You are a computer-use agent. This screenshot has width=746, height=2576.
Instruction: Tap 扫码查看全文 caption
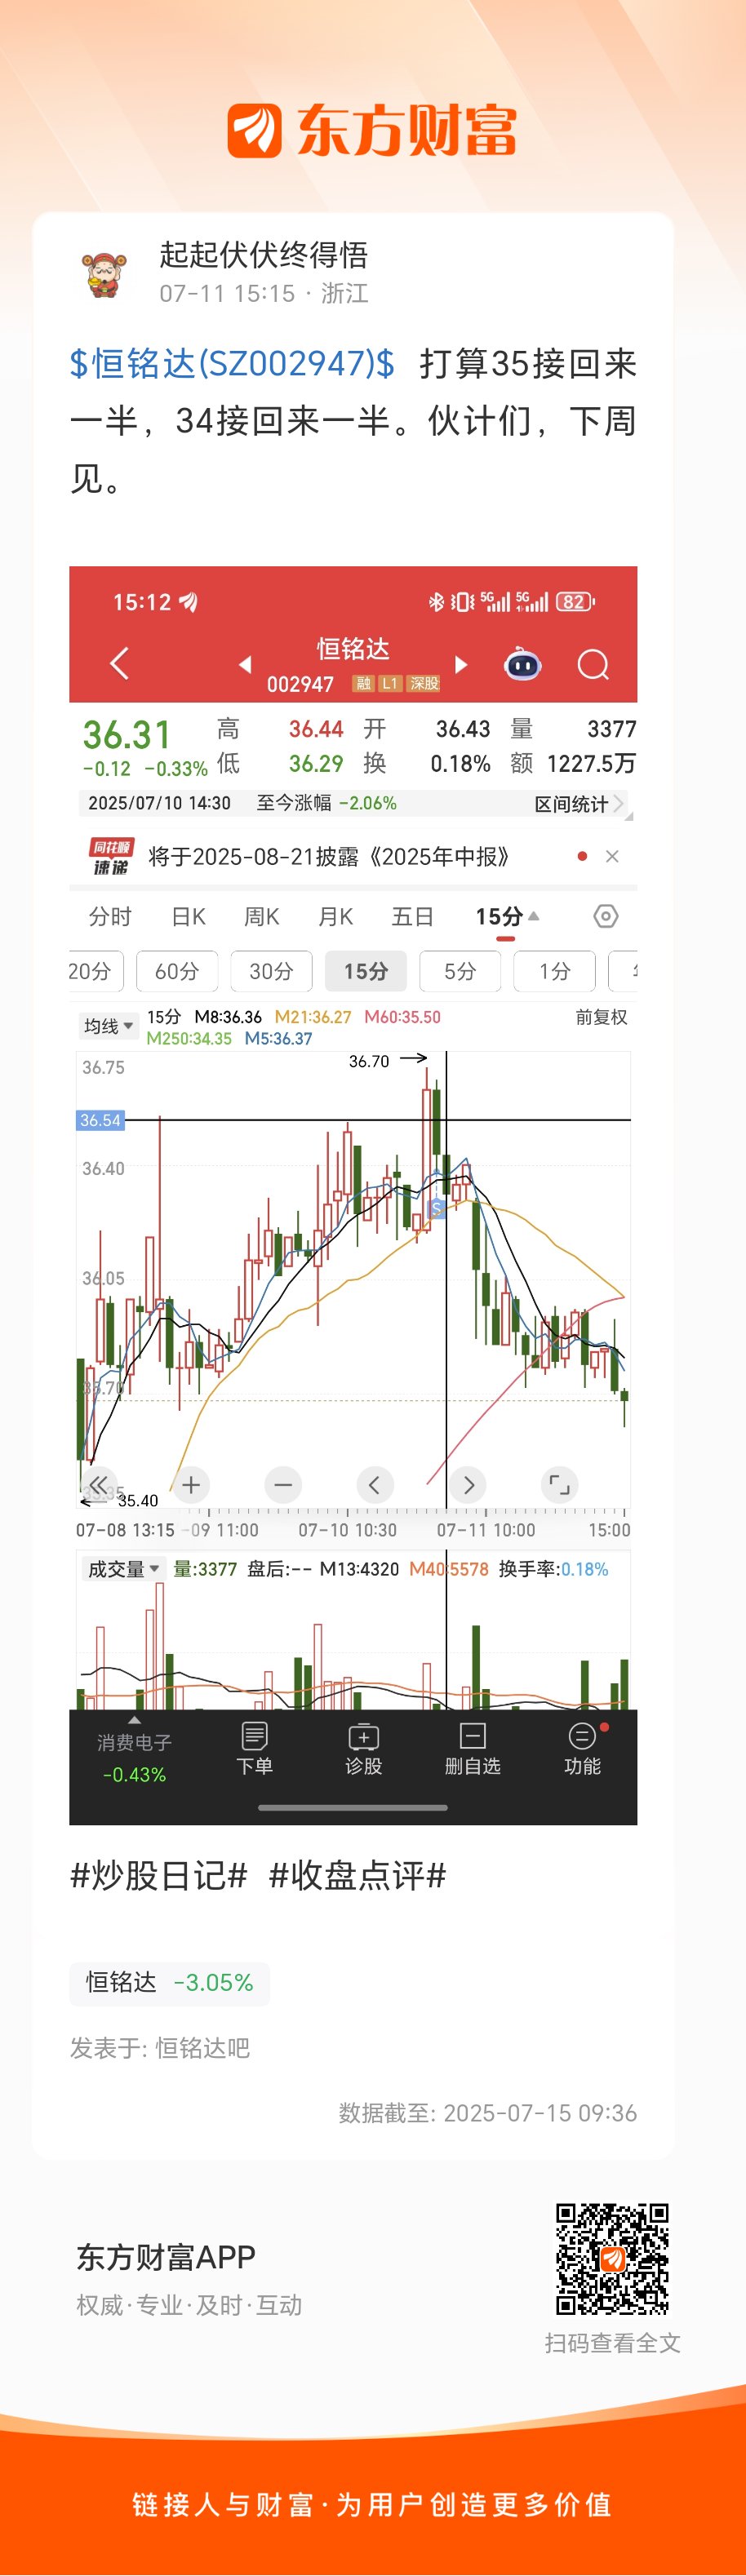(612, 2343)
